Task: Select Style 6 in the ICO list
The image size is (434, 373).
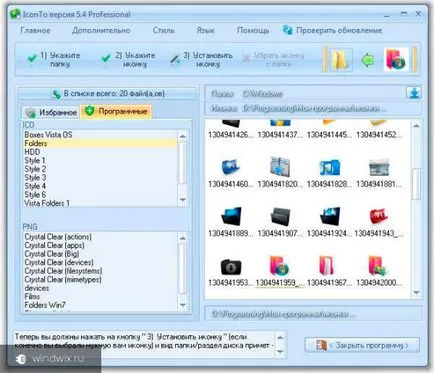Action: [100, 195]
